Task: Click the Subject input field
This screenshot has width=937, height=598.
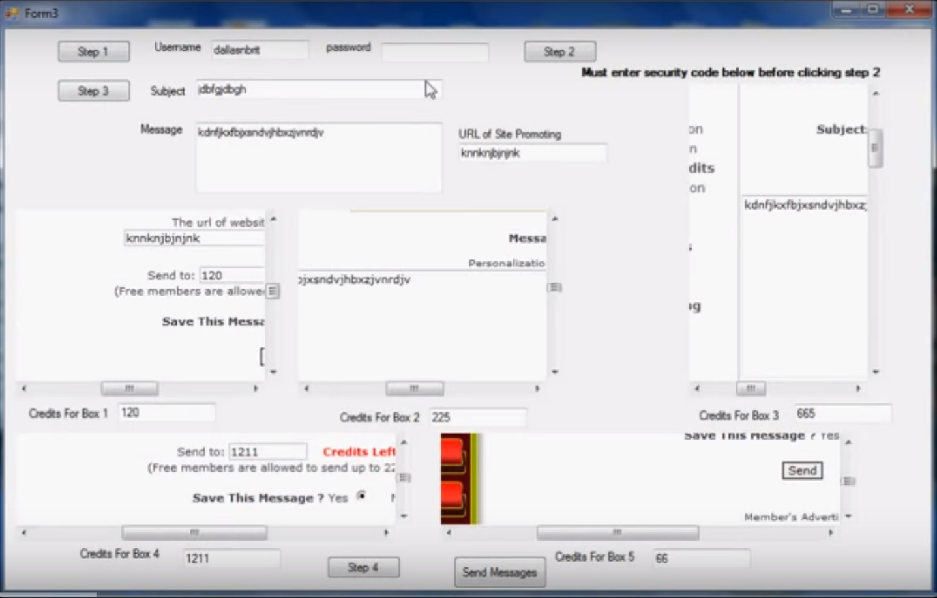Action: click(318, 90)
